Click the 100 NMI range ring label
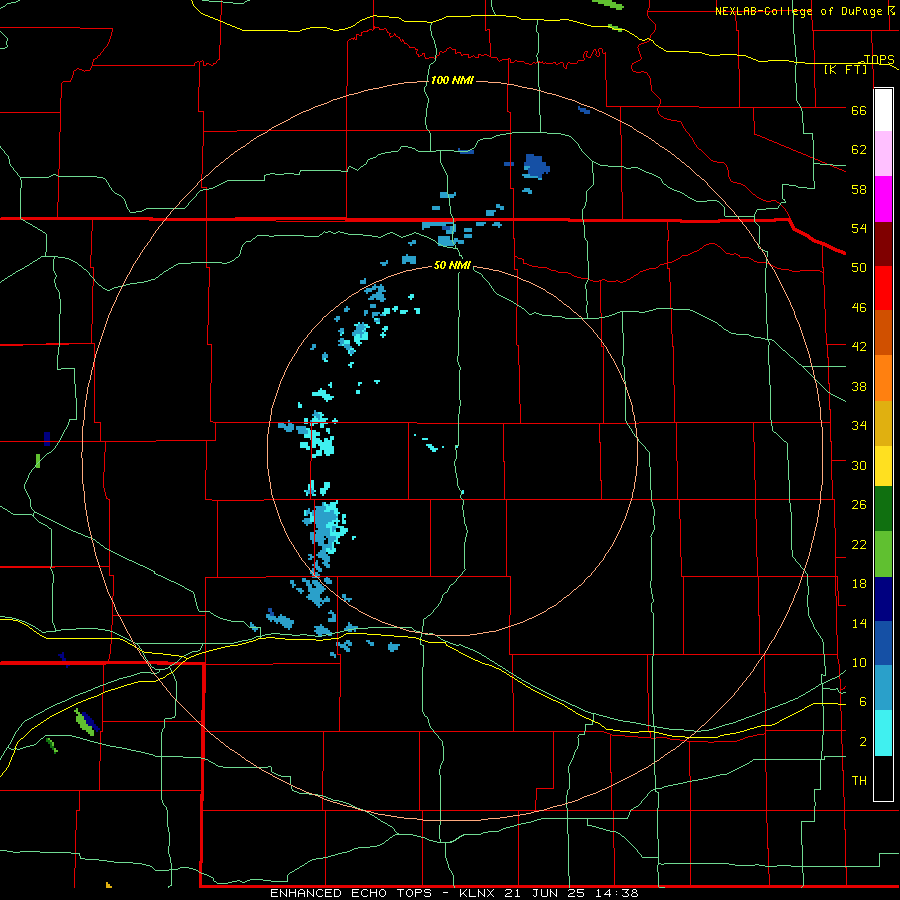This screenshot has width=900, height=900. [x=452, y=80]
